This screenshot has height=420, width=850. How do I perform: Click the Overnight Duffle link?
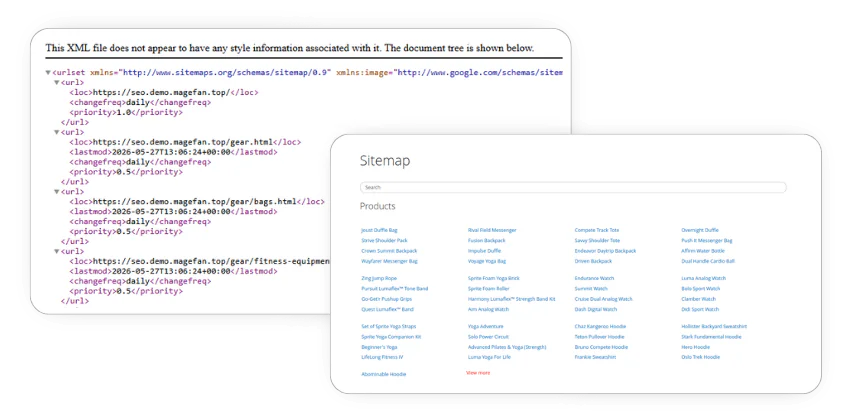[700, 230]
